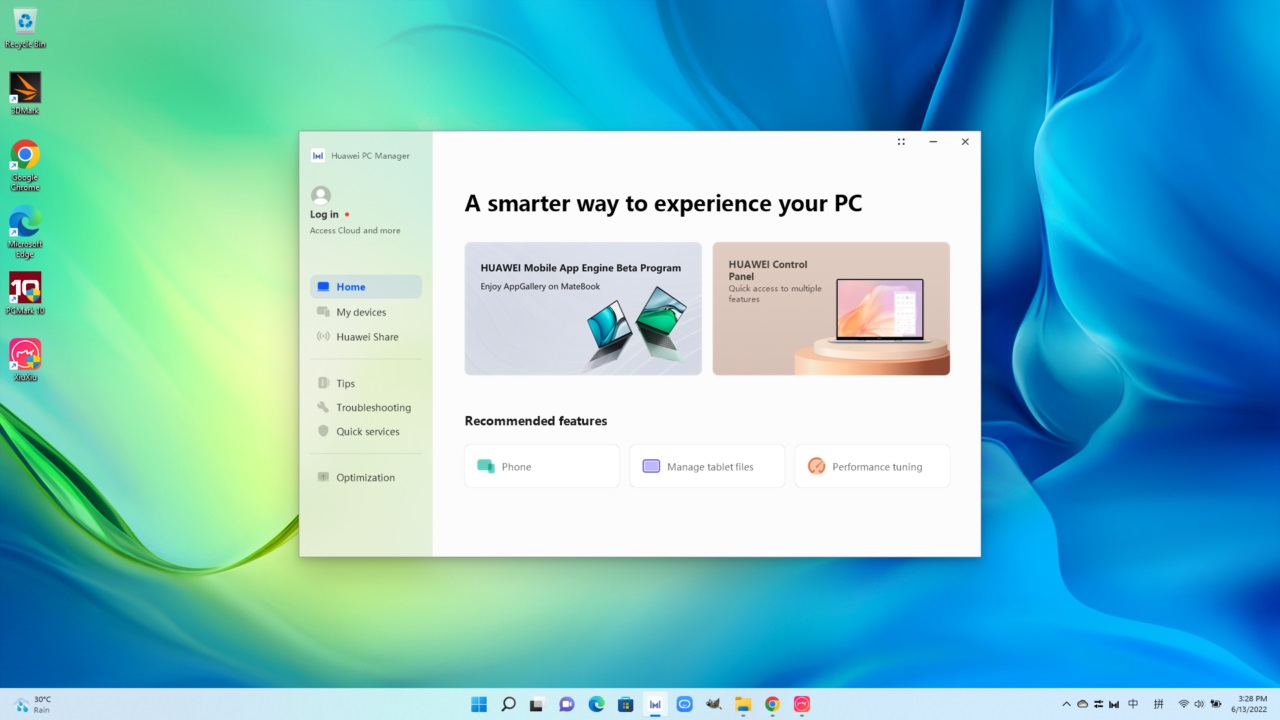
Task: Open the Phone feature card
Action: (x=542, y=466)
